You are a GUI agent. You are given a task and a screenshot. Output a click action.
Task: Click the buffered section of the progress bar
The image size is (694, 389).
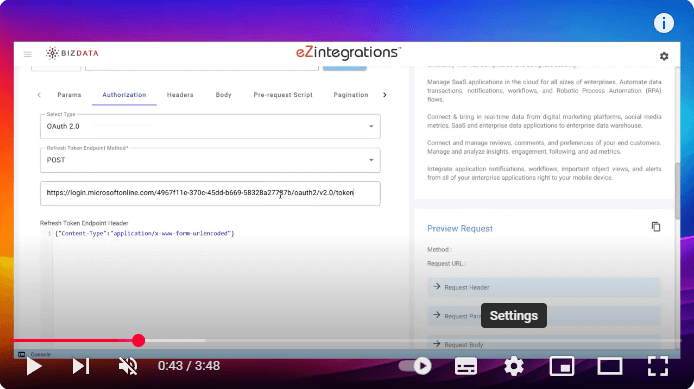(175, 340)
